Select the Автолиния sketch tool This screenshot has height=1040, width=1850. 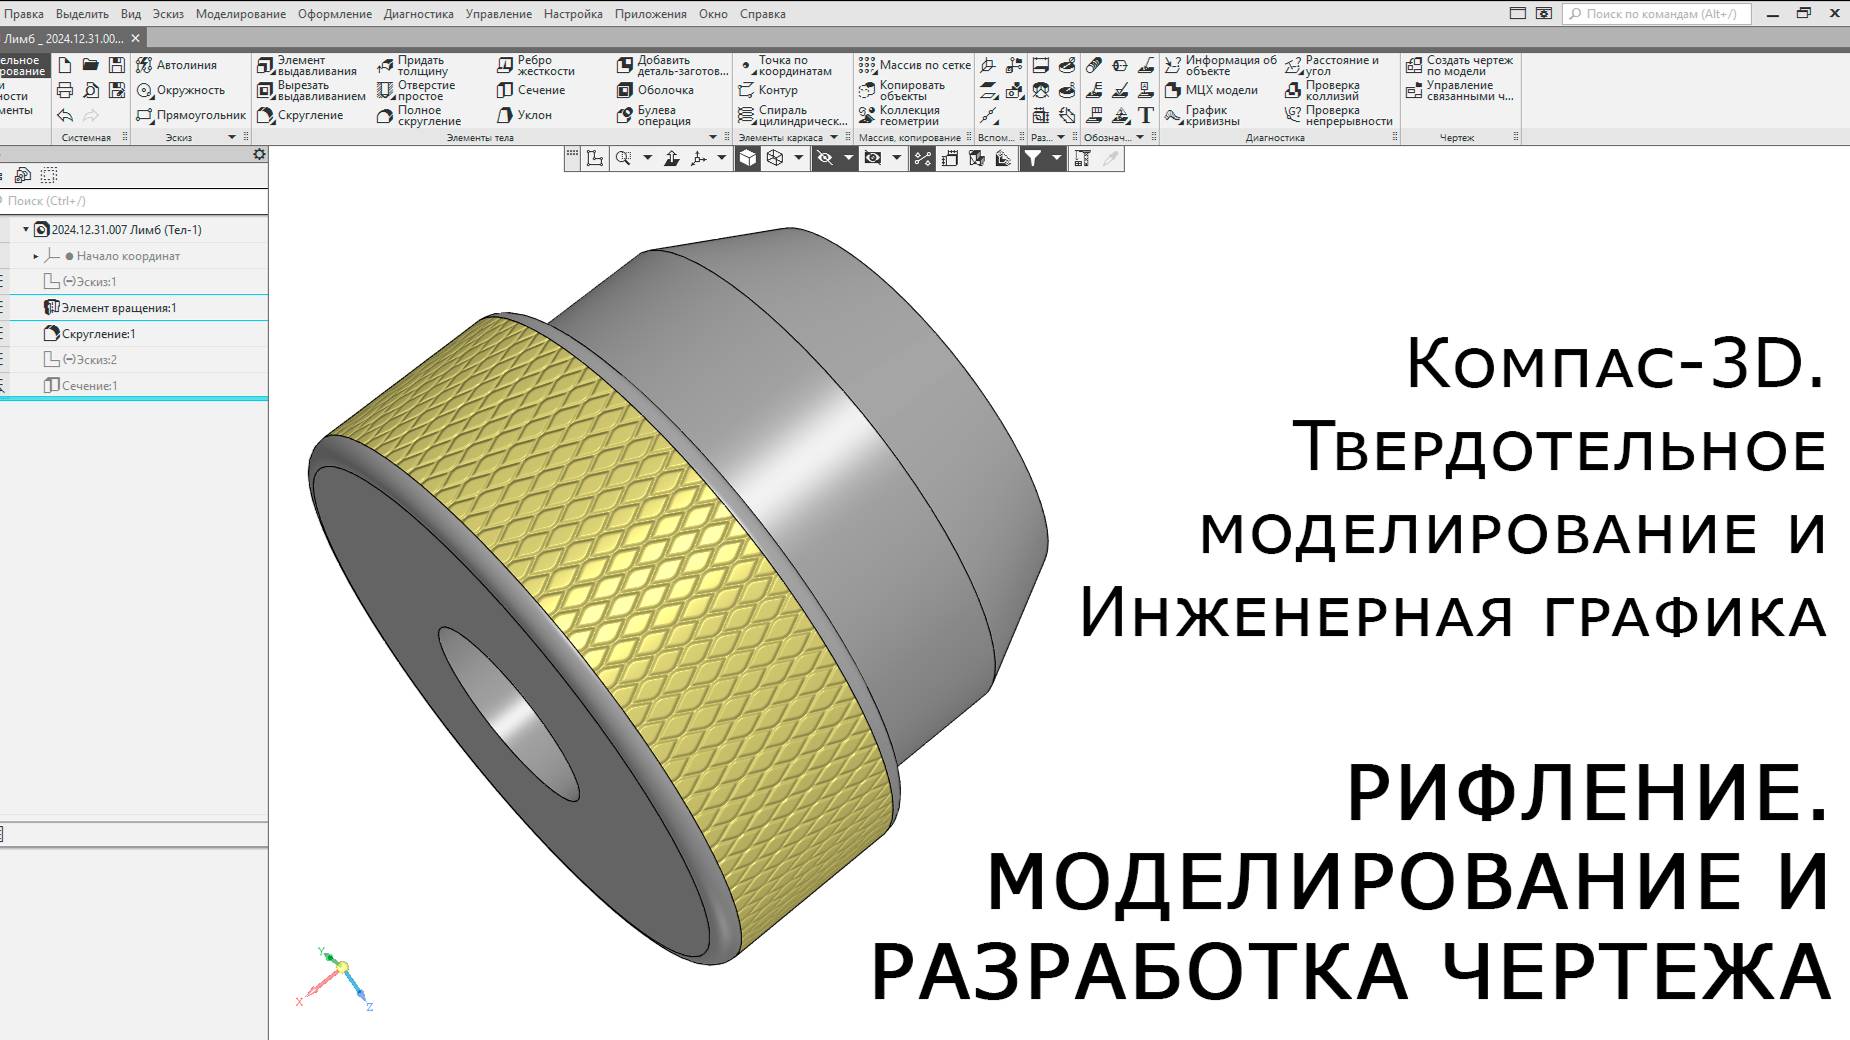[x=185, y=64]
